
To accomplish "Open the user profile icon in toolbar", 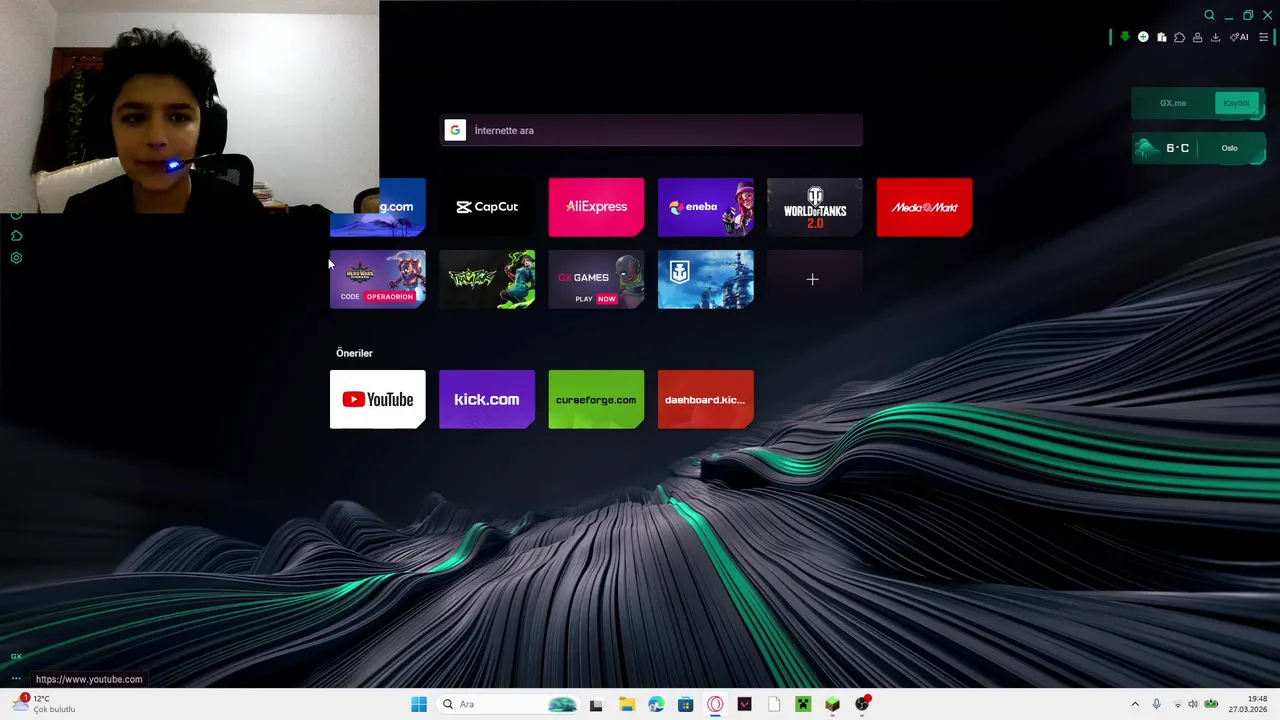I will click(1197, 37).
